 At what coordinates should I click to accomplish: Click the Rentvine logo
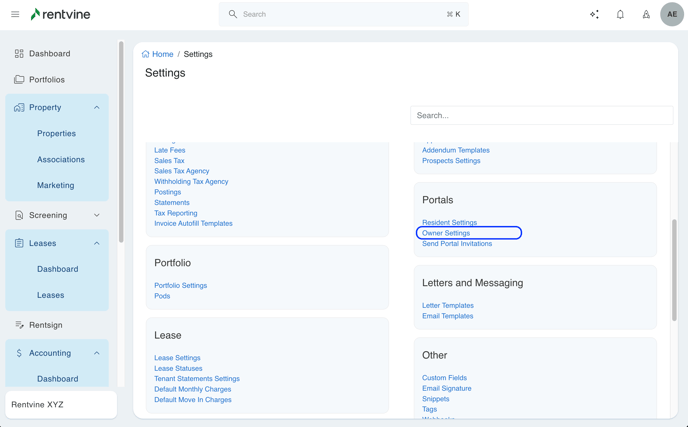pos(62,14)
